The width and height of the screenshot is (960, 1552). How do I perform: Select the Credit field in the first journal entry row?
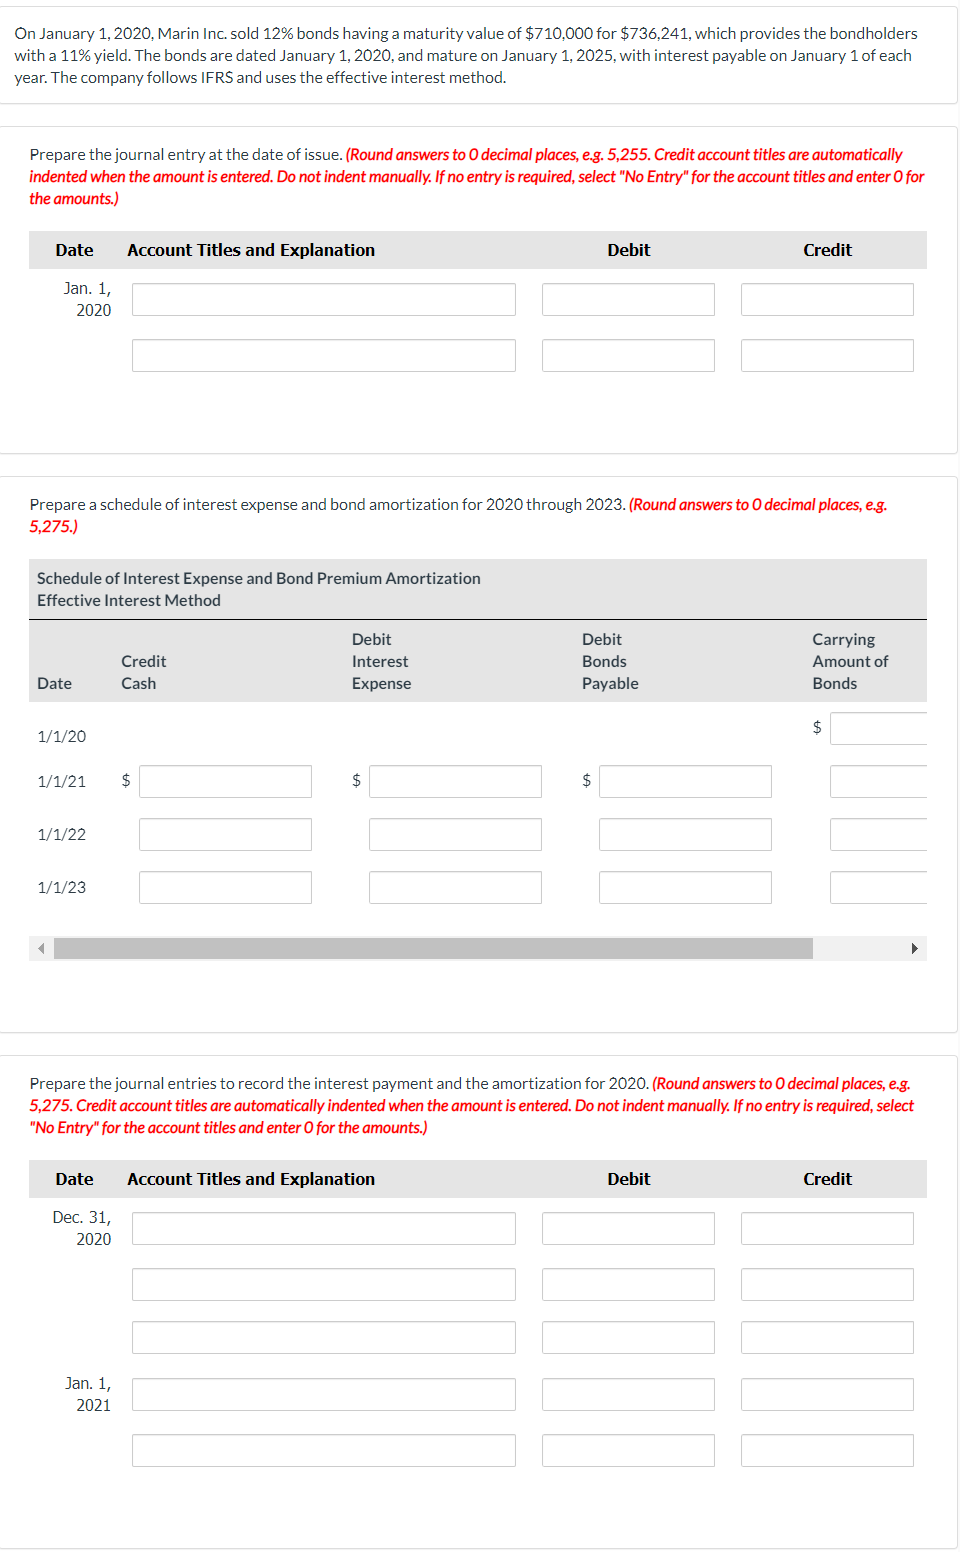click(826, 298)
